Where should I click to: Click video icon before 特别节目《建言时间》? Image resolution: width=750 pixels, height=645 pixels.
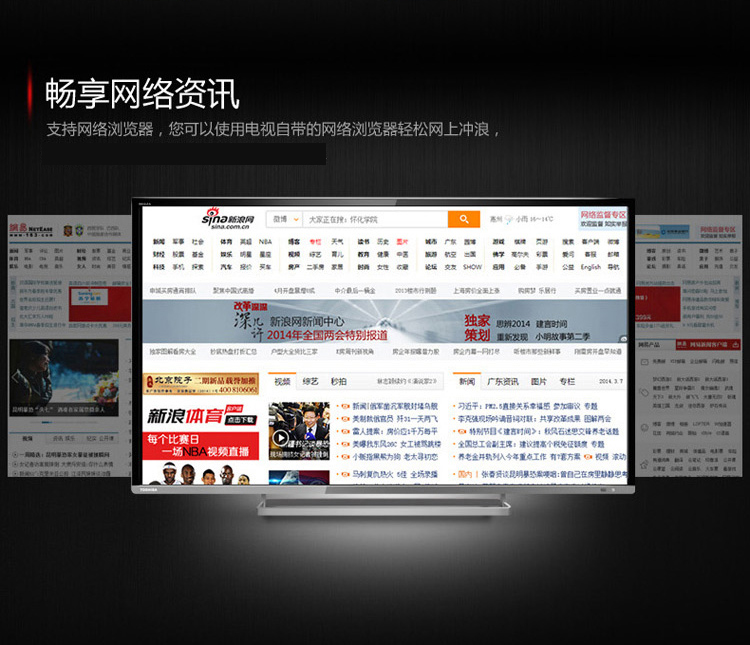[463, 432]
